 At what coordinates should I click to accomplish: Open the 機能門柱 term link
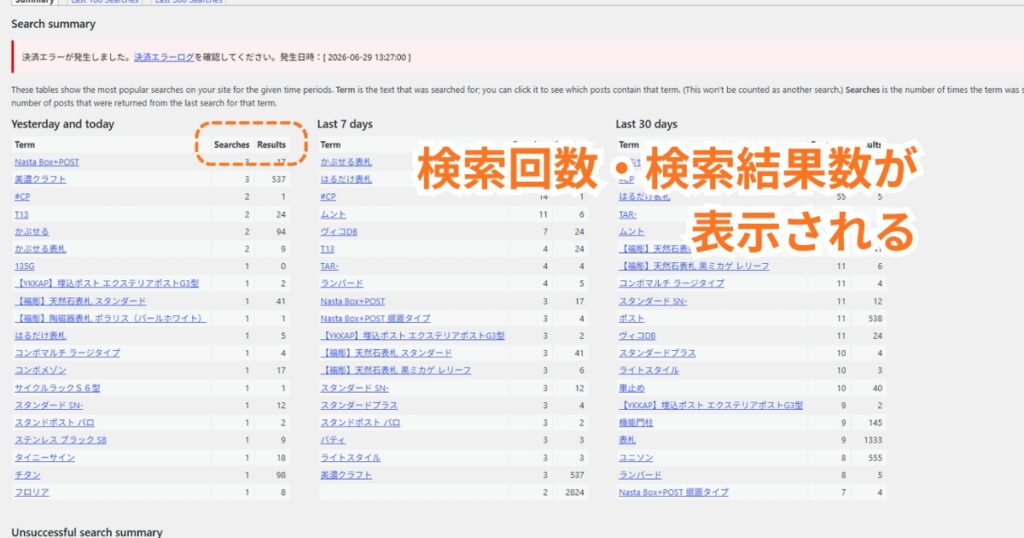pos(636,422)
